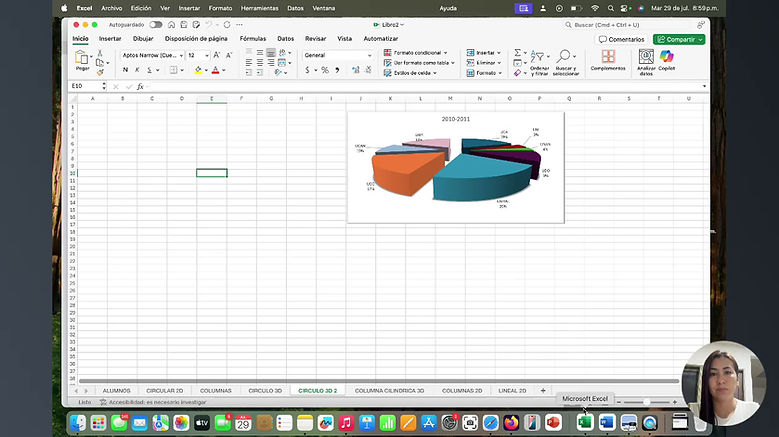Apply yellow fill color bucket
Image resolution: width=779 pixels, height=437 pixels.
[x=198, y=70]
